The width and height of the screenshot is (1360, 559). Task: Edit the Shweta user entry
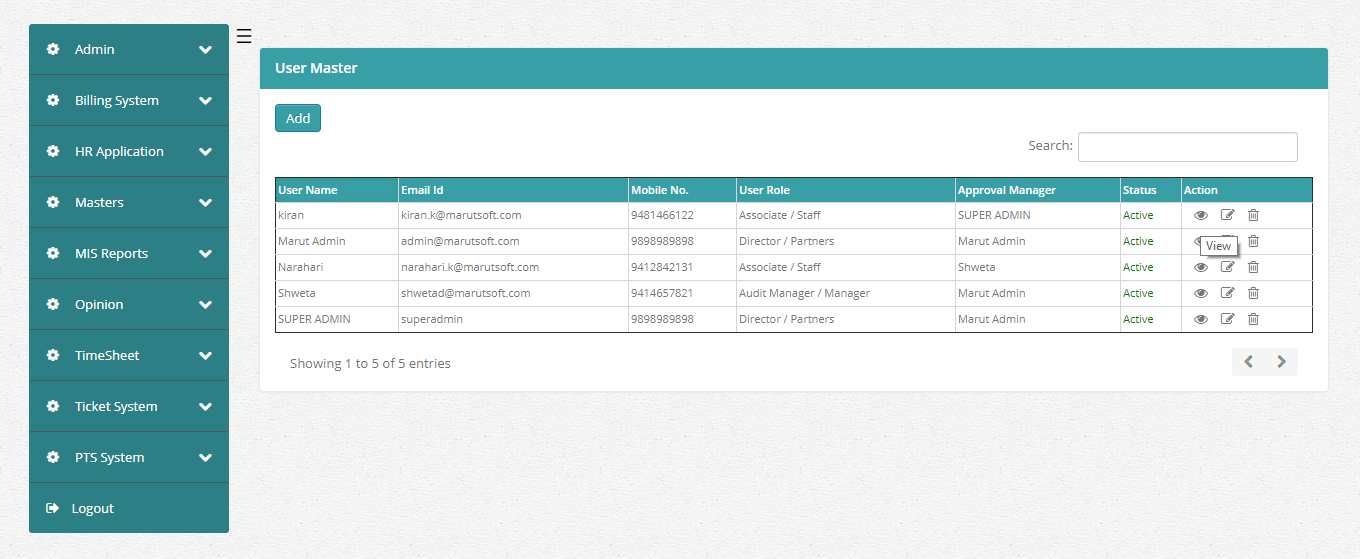[1227, 293]
